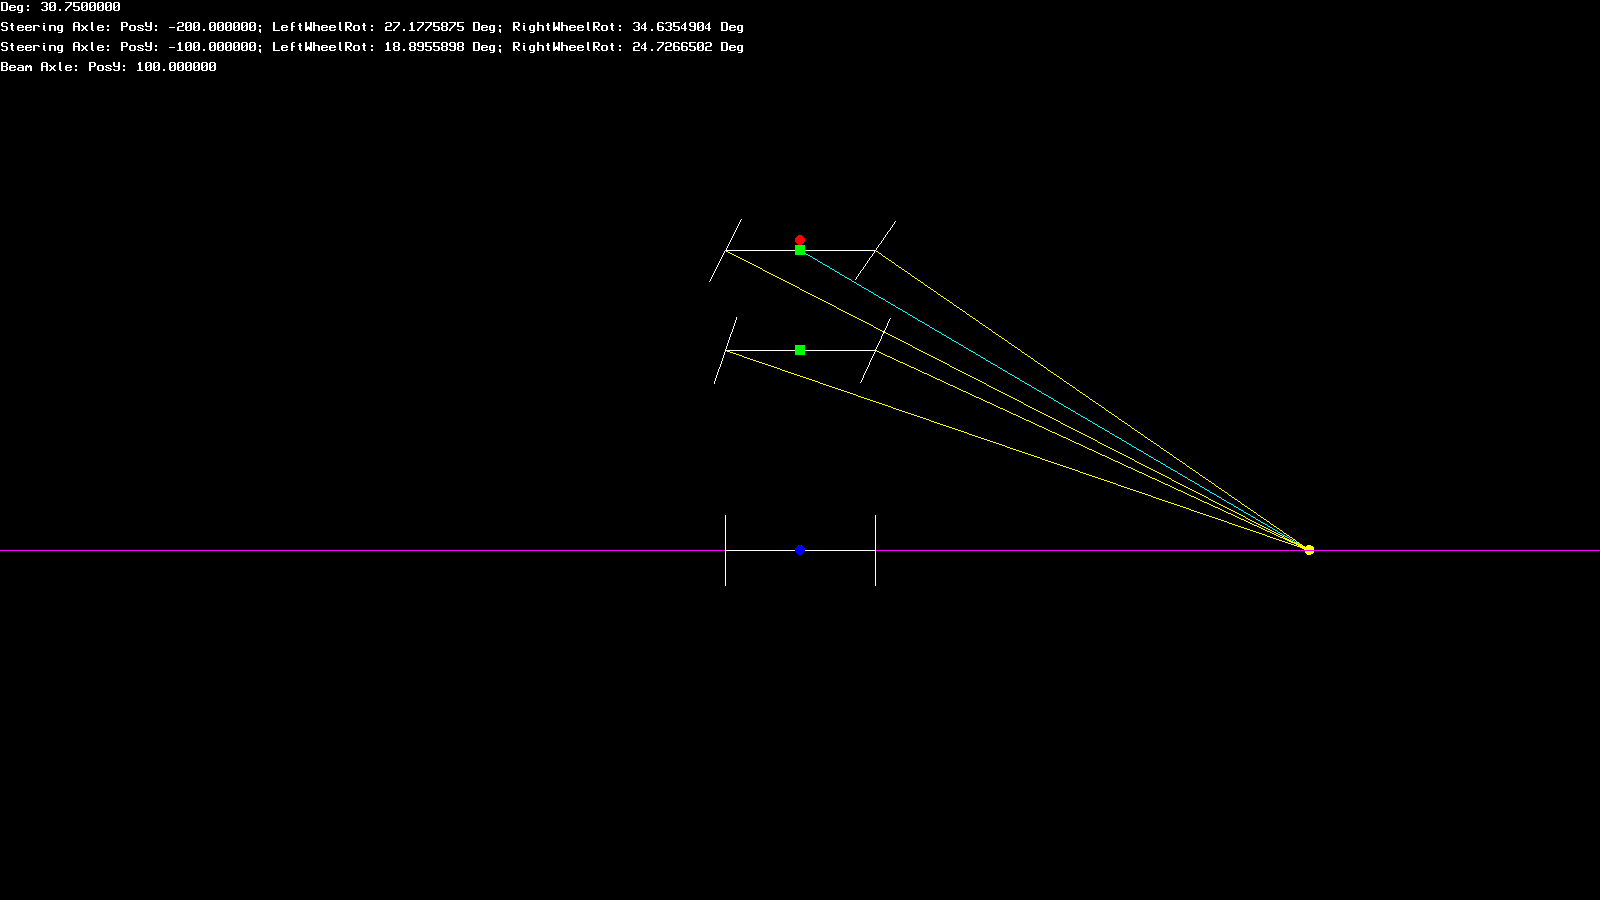This screenshot has height=900, width=1600.
Task: Click the red dot above the front axle
Action: click(x=800, y=240)
